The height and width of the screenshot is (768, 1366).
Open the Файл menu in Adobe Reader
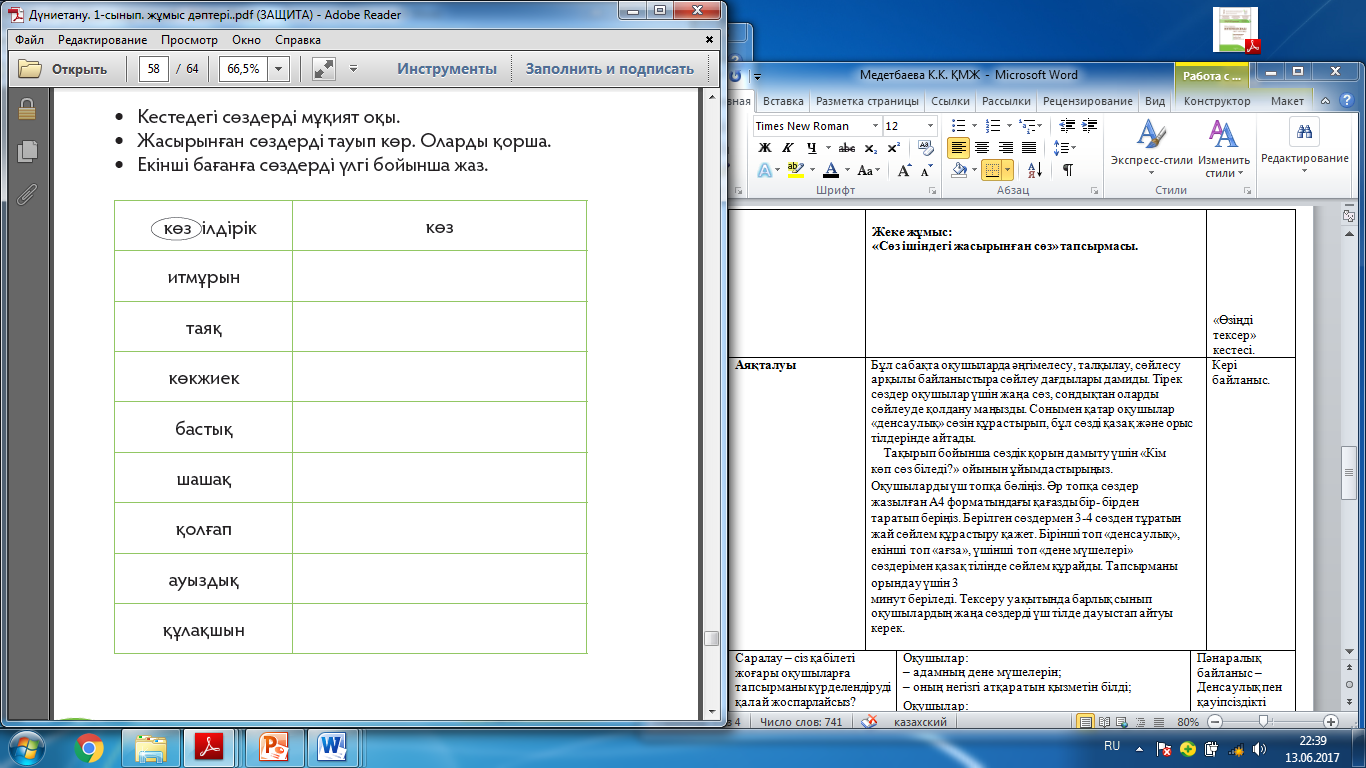pos(30,40)
